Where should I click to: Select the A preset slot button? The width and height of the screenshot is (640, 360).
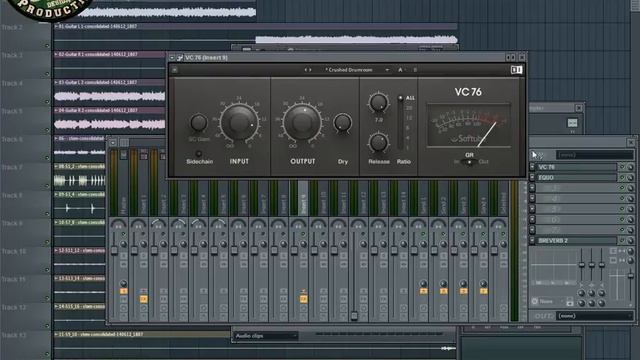[400, 70]
